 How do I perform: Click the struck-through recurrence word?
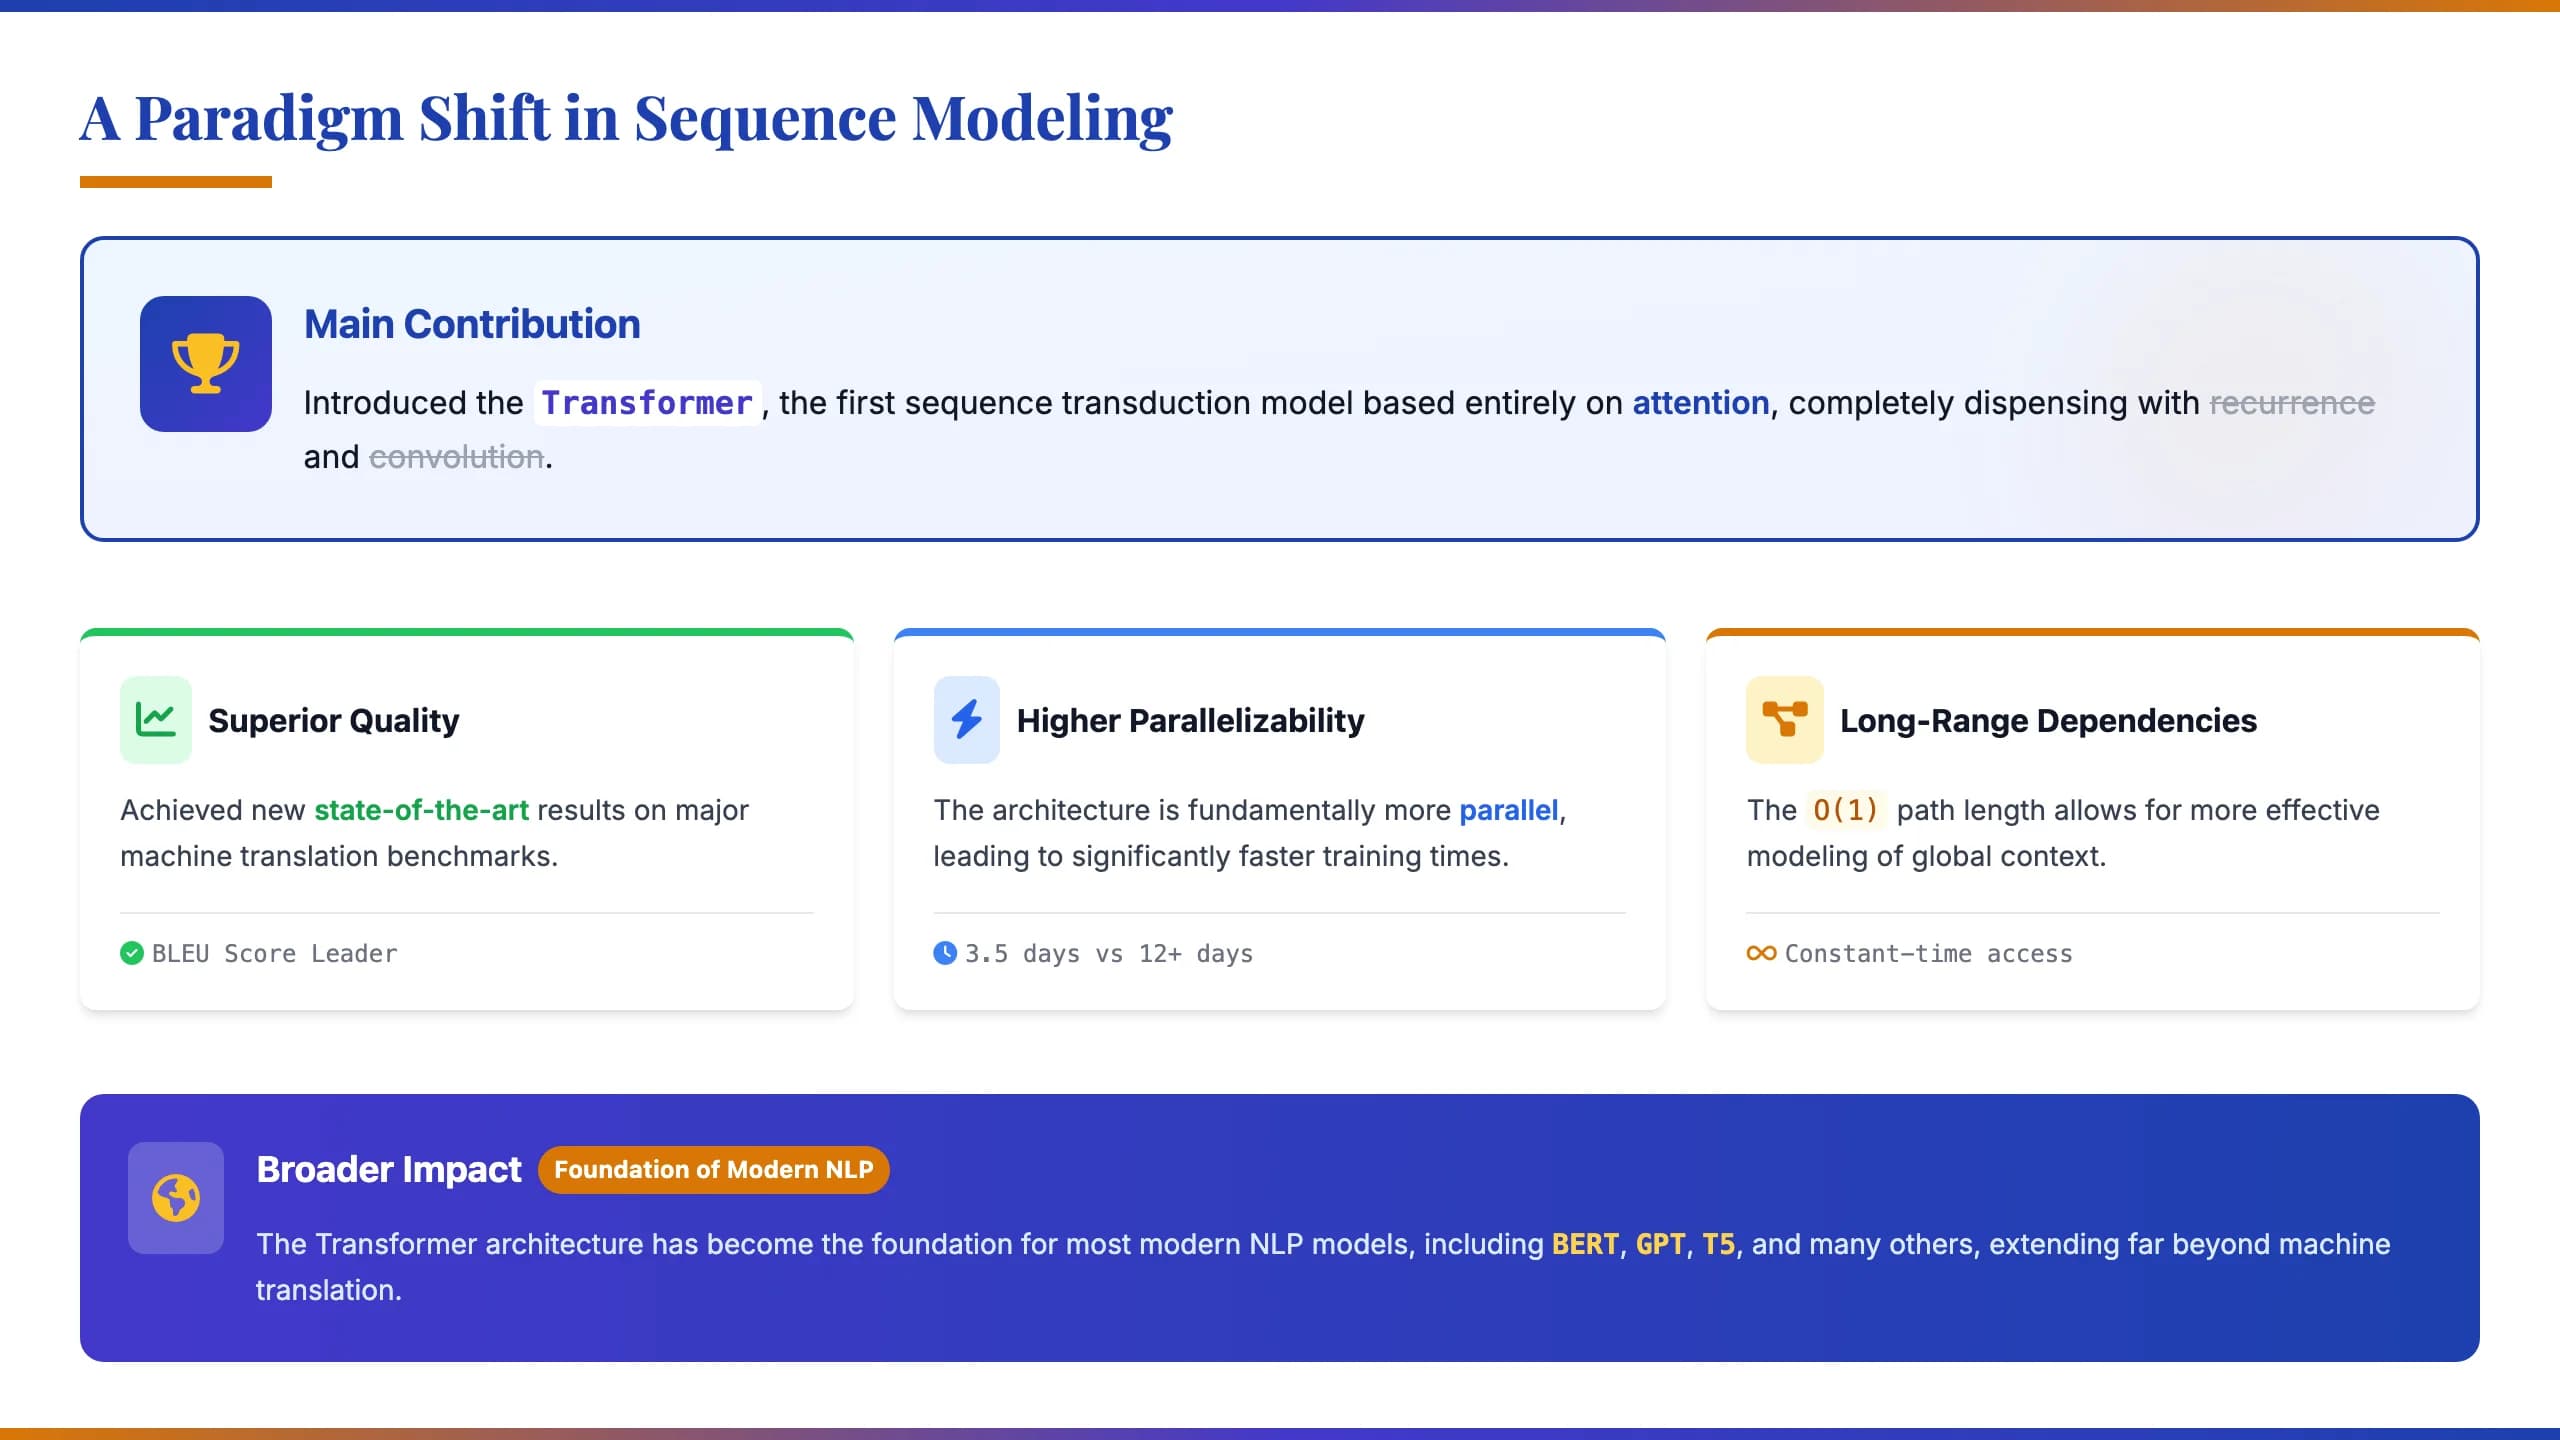[2292, 403]
